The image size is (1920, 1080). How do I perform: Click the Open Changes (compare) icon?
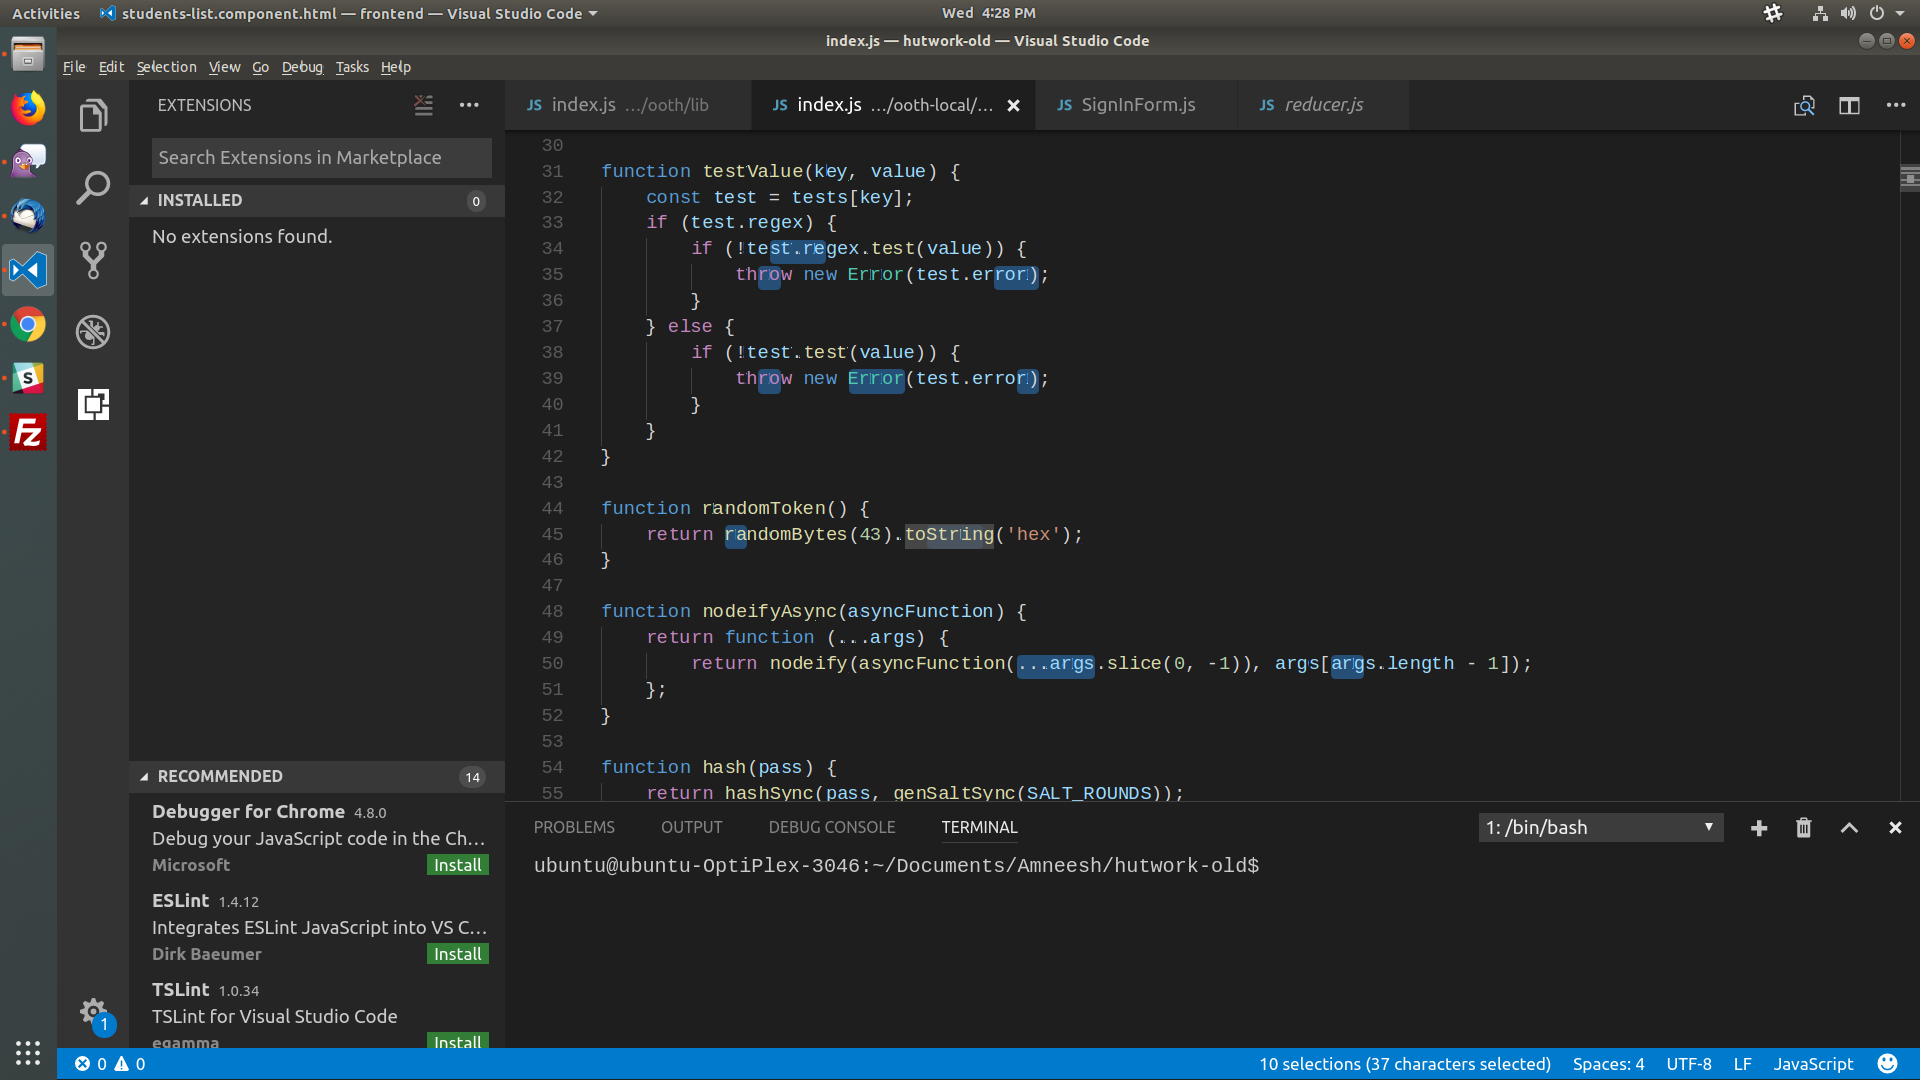pyautogui.click(x=1804, y=105)
